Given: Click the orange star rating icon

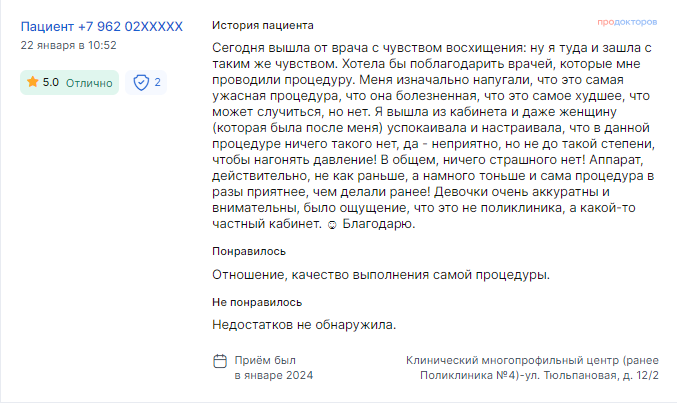Looking at the screenshot, I should click(32, 82).
